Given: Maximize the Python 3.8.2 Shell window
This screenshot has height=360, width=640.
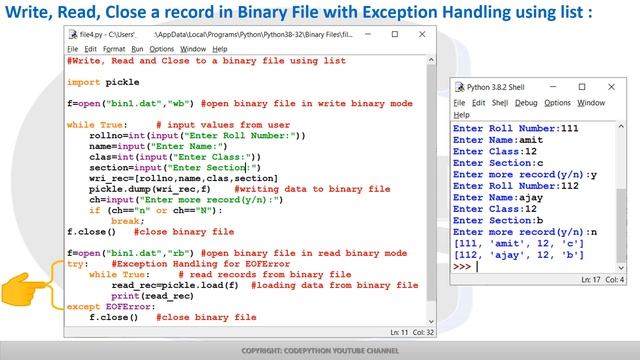Looking at the screenshot, I should pos(582,87).
